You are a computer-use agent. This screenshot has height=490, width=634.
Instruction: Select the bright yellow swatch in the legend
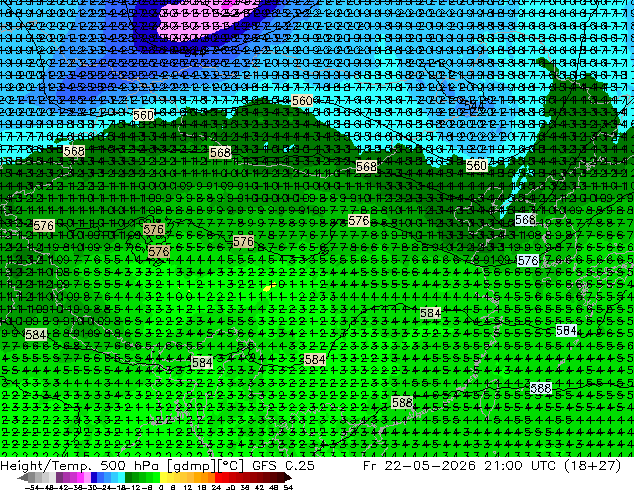pos(163,477)
